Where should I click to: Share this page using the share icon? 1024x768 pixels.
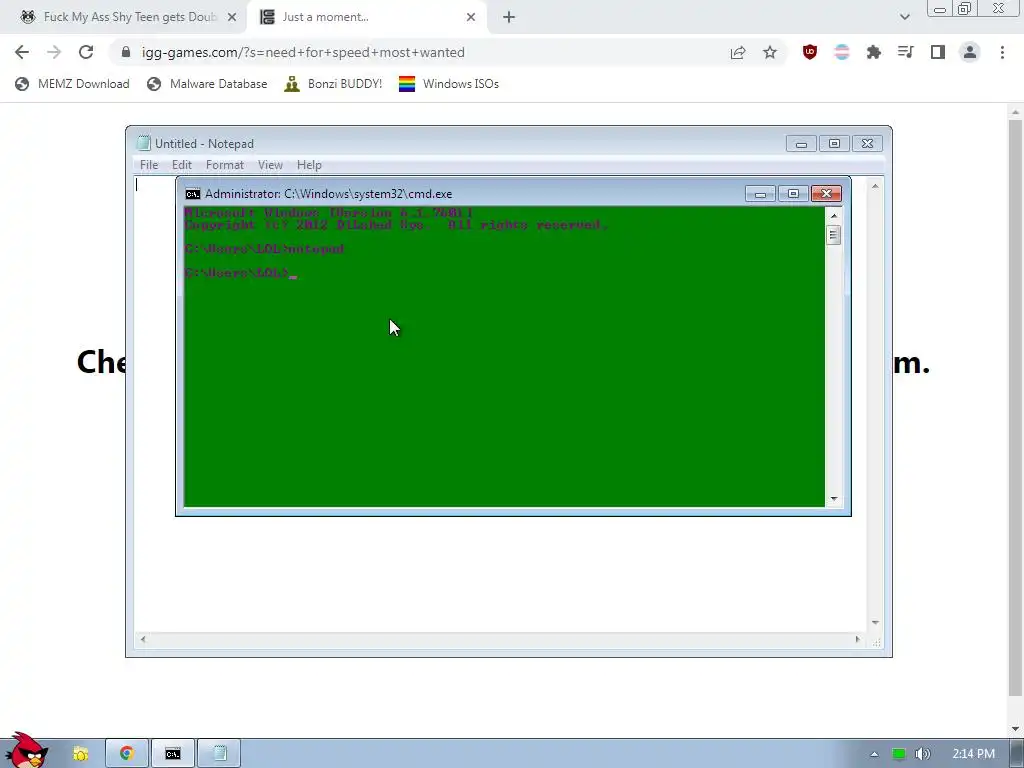(x=738, y=52)
